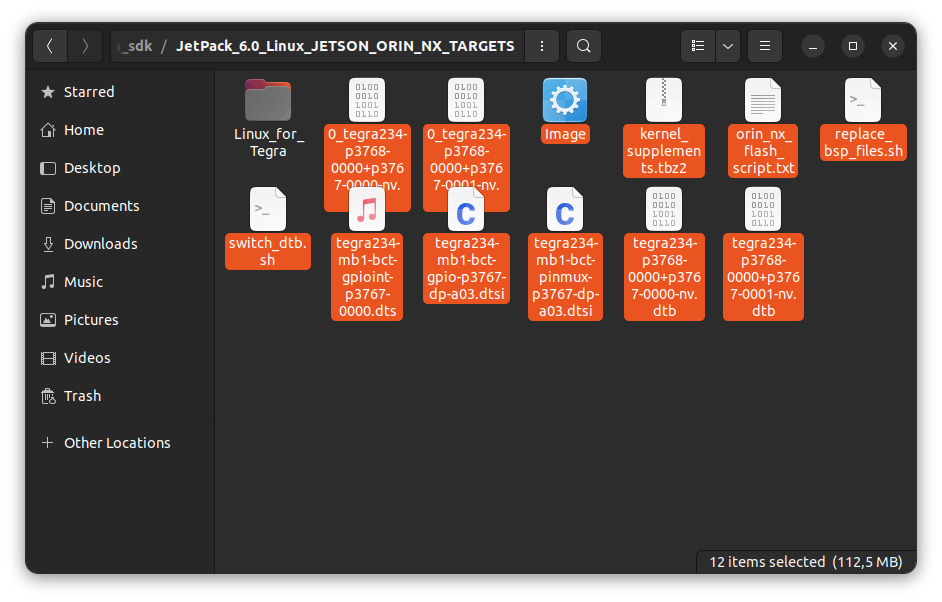Click 'kernel_supplements.tbz2' file name label
This screenshot has width=942, height=602.
(x=664, y=151)
